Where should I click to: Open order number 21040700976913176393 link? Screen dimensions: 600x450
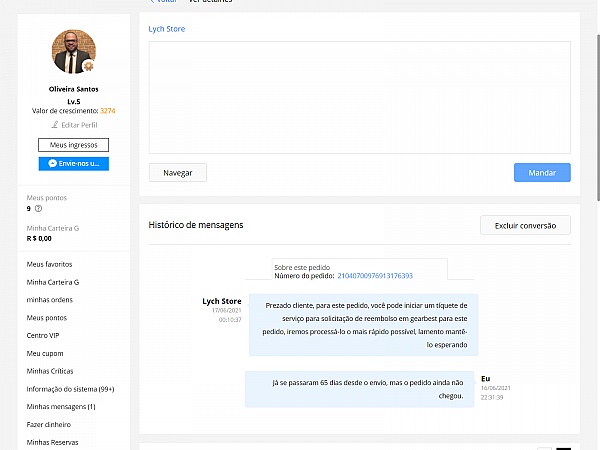coord(375,275)
